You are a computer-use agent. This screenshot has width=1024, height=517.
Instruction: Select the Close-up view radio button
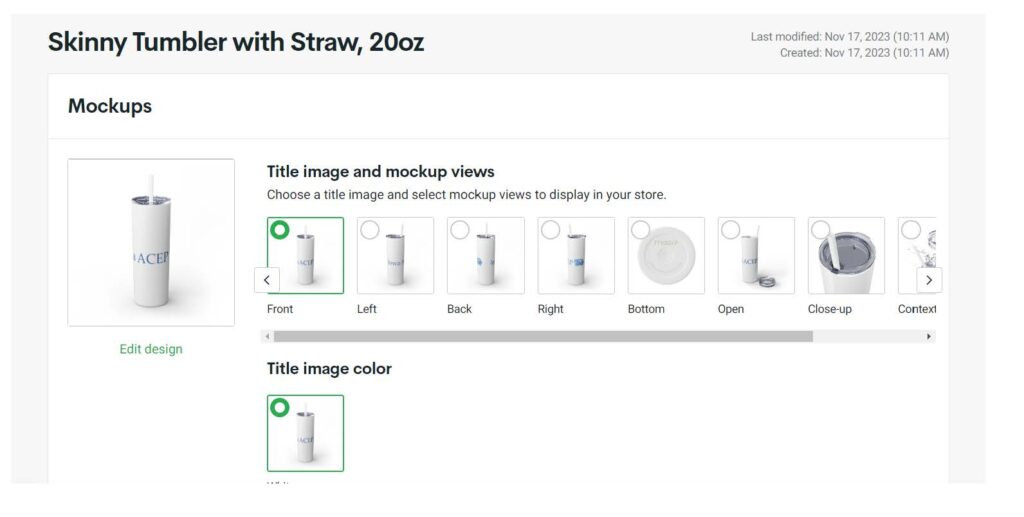point(821,230)
